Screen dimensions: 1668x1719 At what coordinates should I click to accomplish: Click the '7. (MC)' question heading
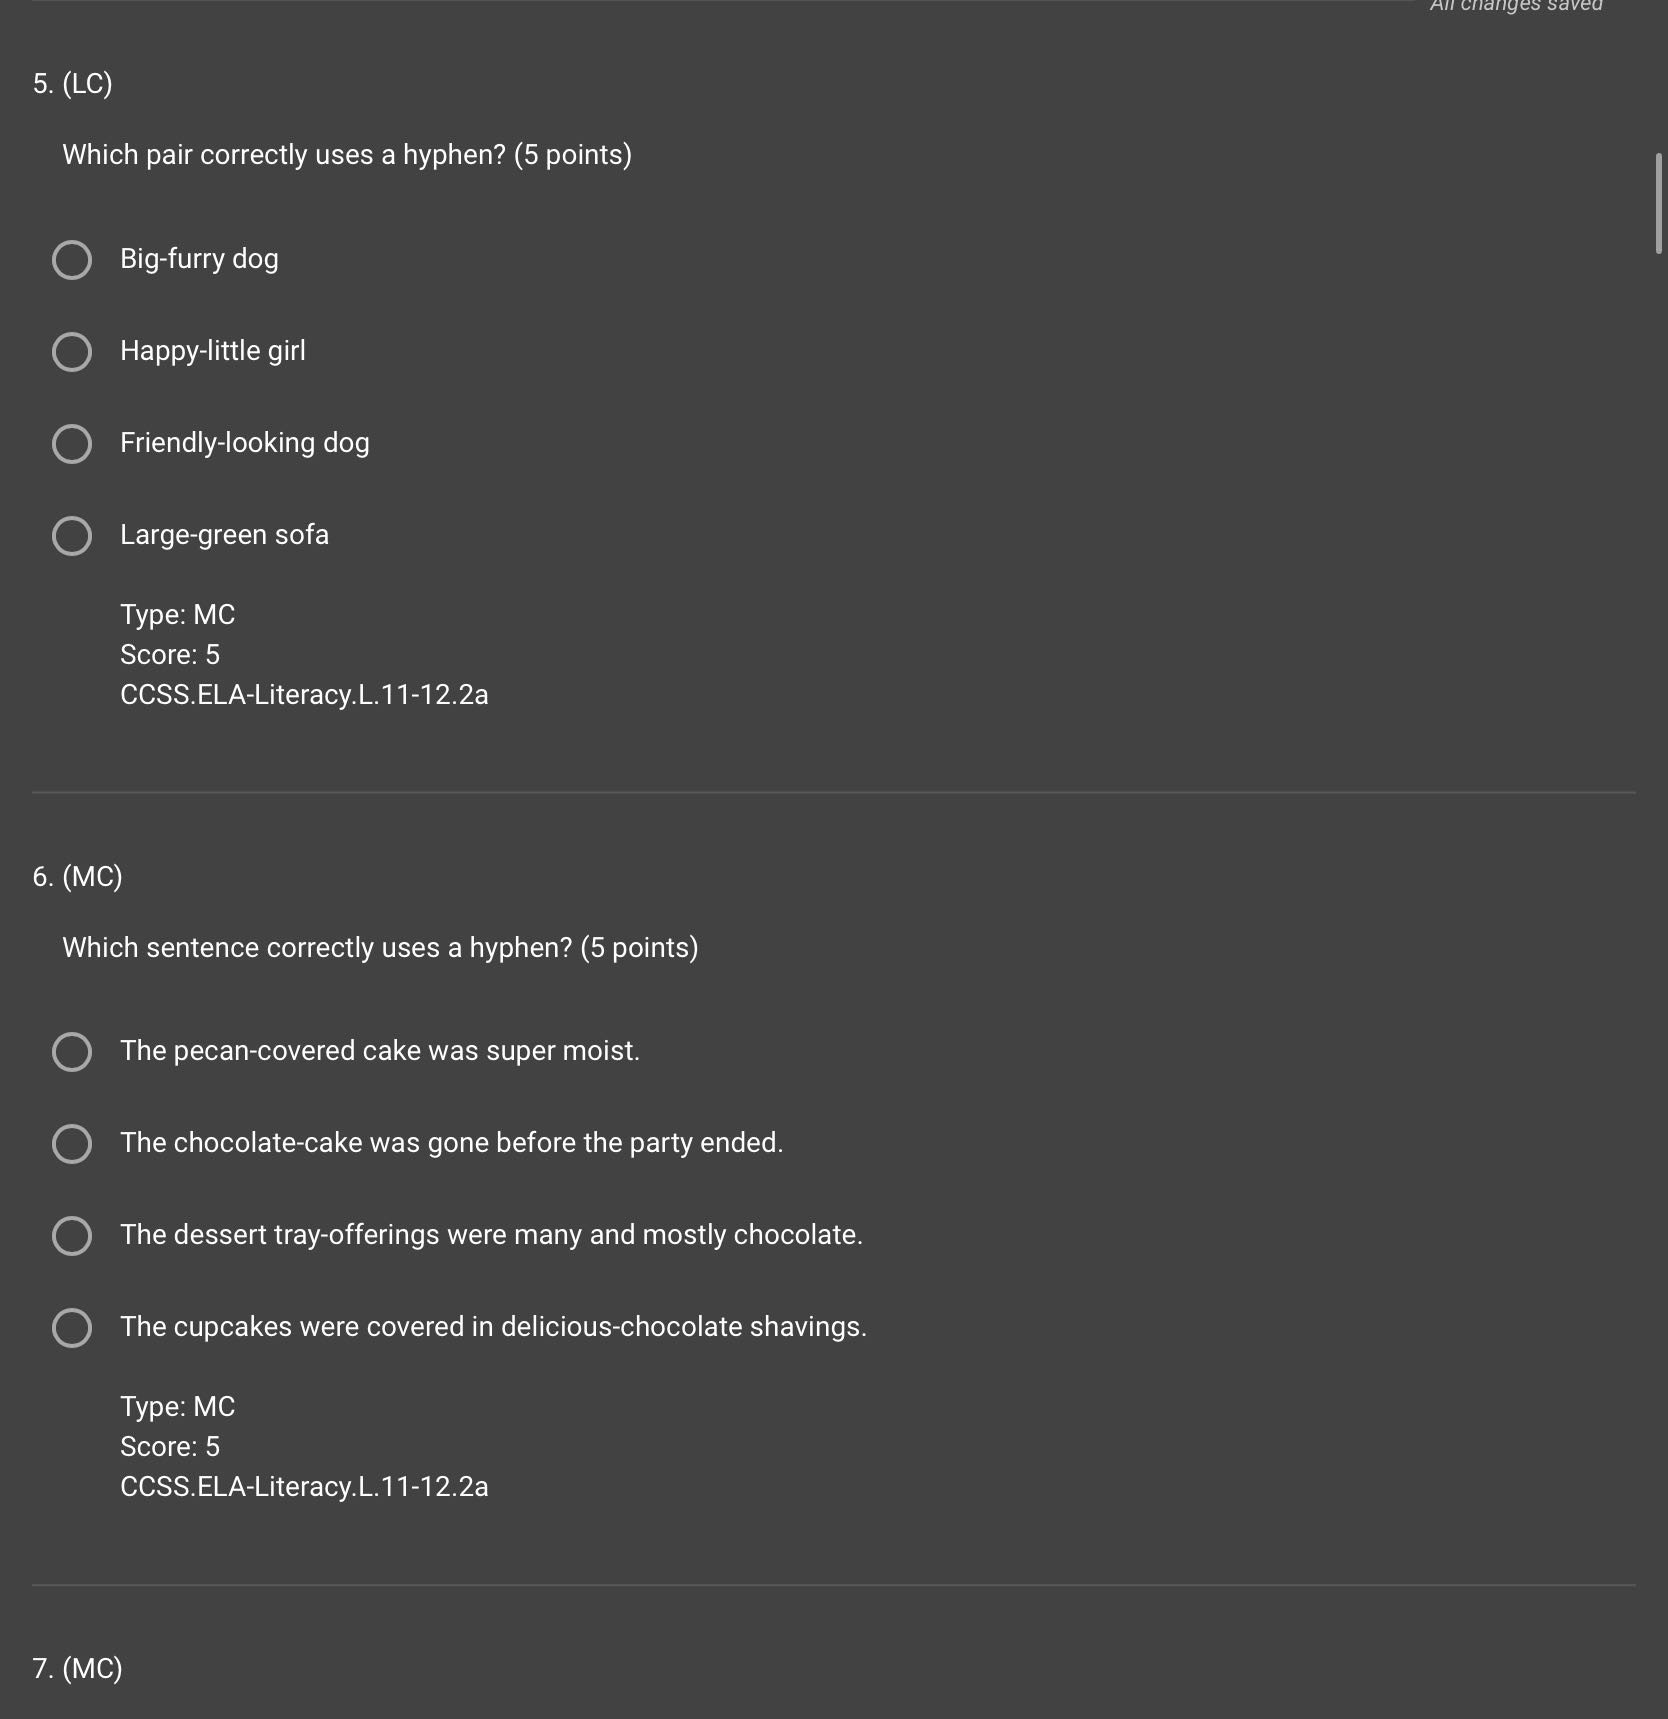click(77, 1668)
